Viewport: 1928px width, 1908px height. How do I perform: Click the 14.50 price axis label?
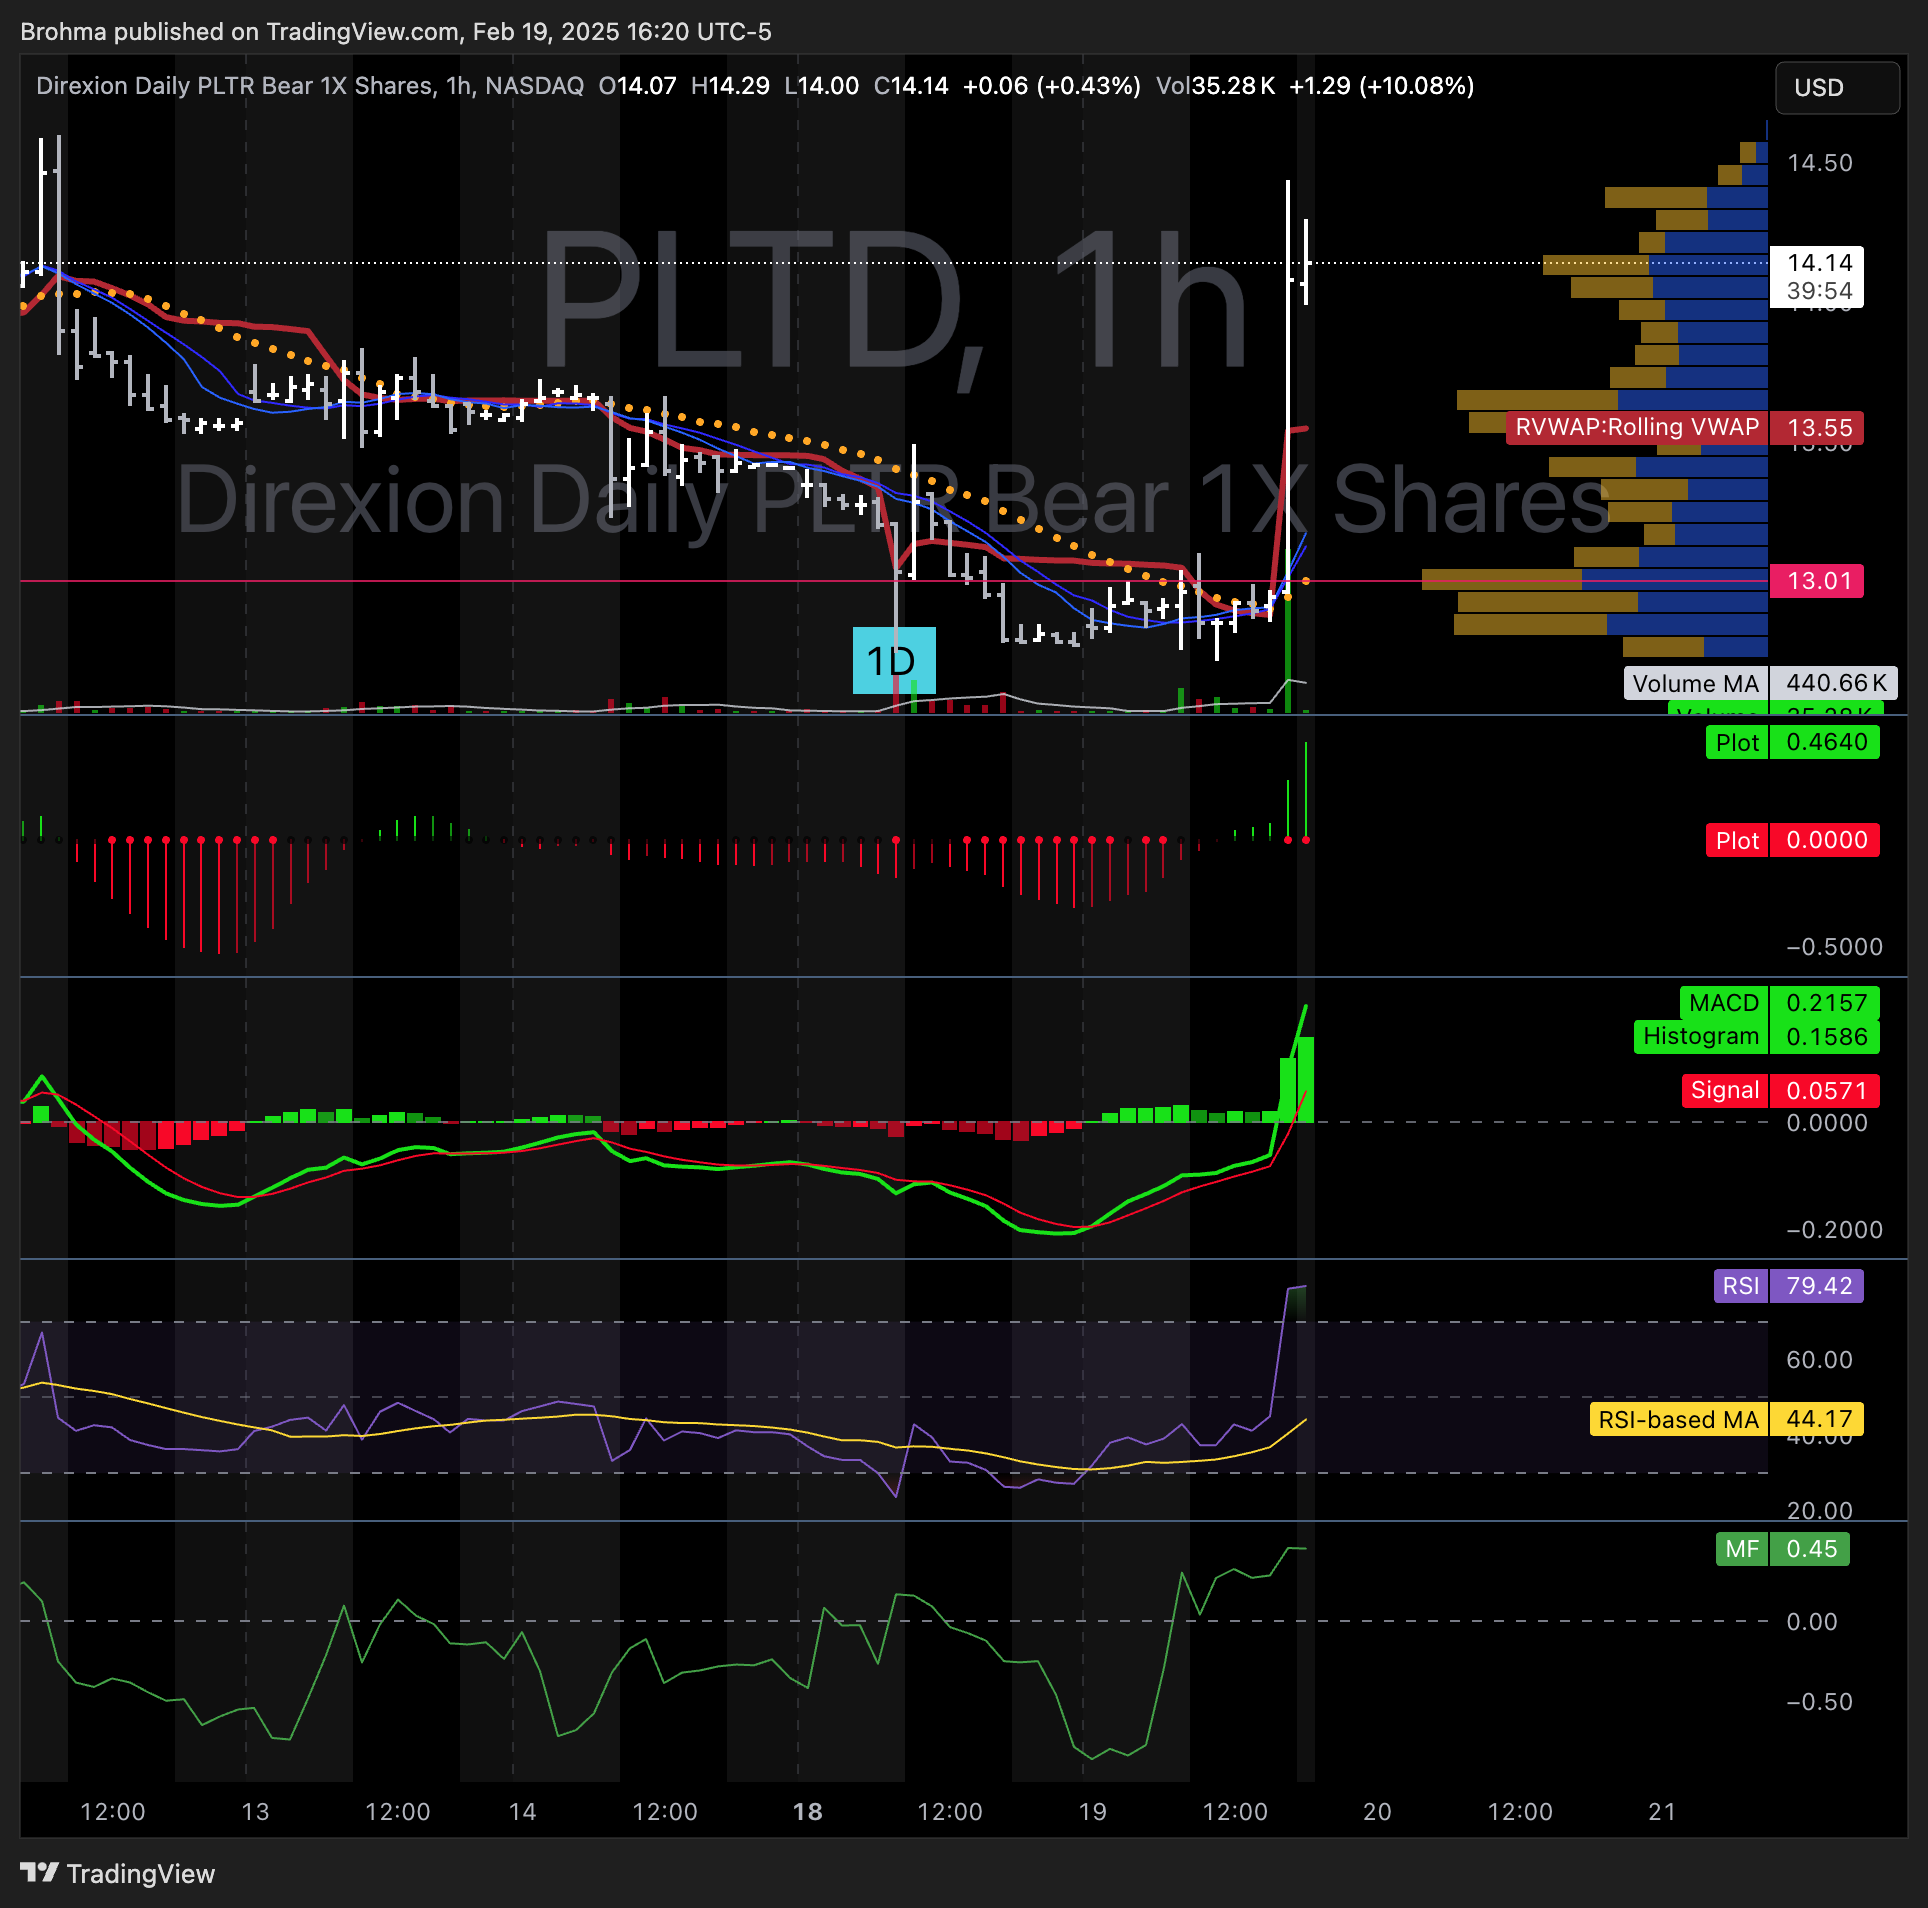click(x=1819, y=163)
